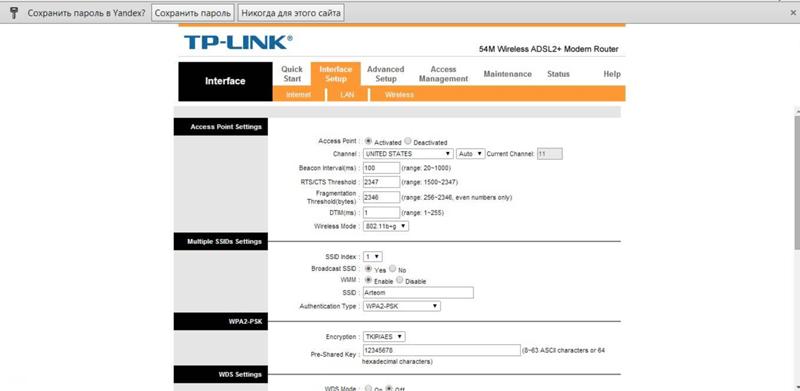The width and height of the screenshot is (800, 391).
Task: Open the SSID Index dropdown
Action: click(x=372, y=256)
